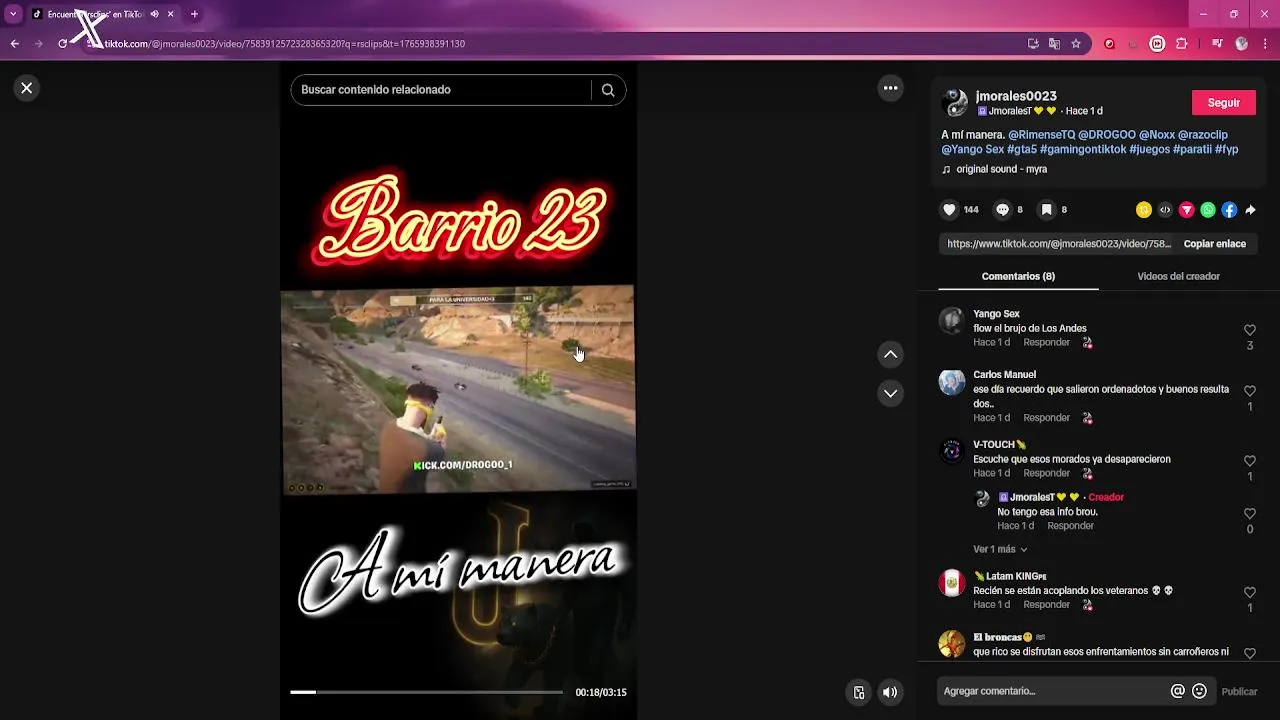
Task: Report Yango Sex comment icon after Responder
Action: point(1087,343)
